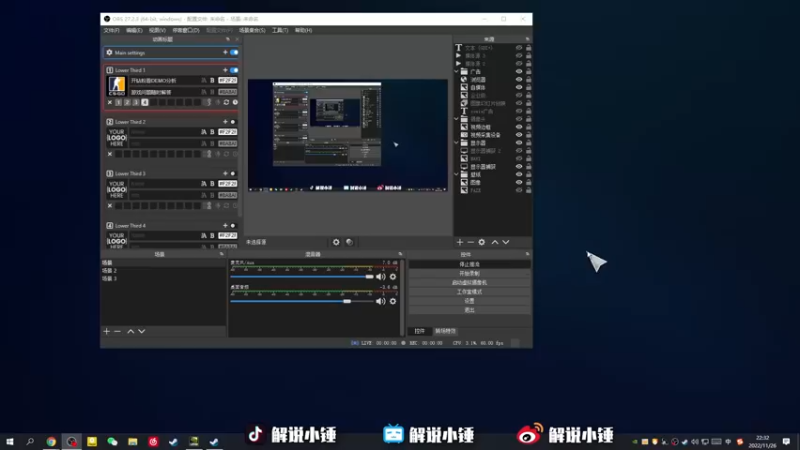Select slot 2 of Lower Third 1

click(127, 103)
